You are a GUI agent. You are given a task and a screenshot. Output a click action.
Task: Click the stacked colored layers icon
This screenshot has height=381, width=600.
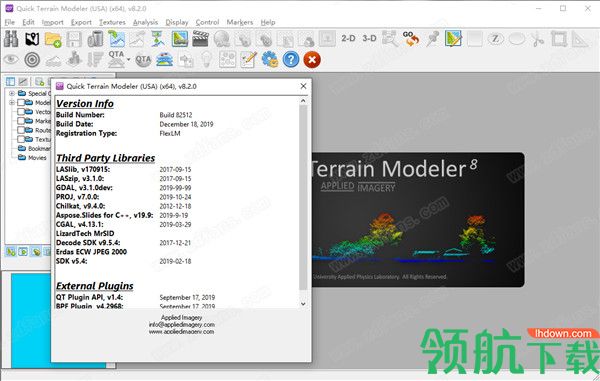click(x=164, y=60)
